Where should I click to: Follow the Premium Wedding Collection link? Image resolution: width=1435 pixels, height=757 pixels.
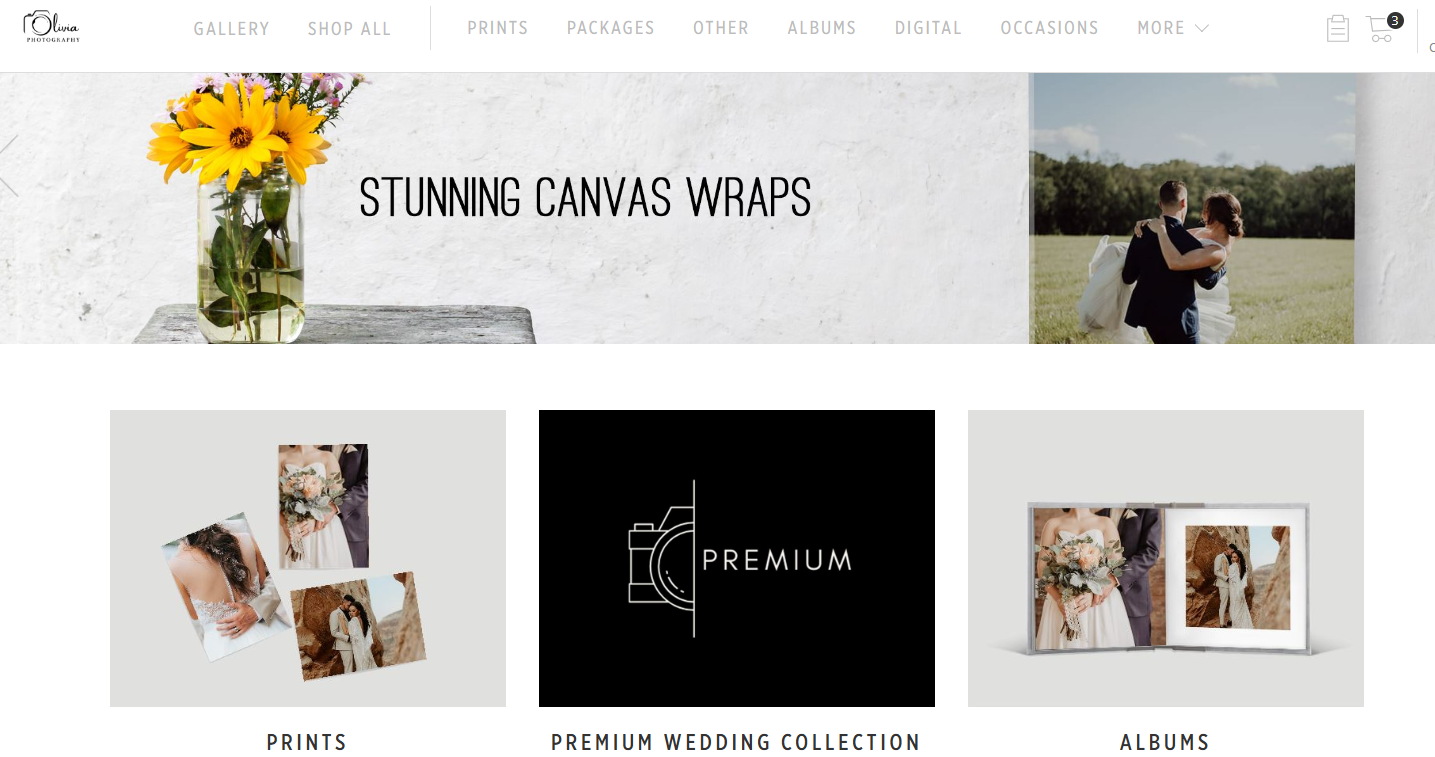click(x=736, y=743)
